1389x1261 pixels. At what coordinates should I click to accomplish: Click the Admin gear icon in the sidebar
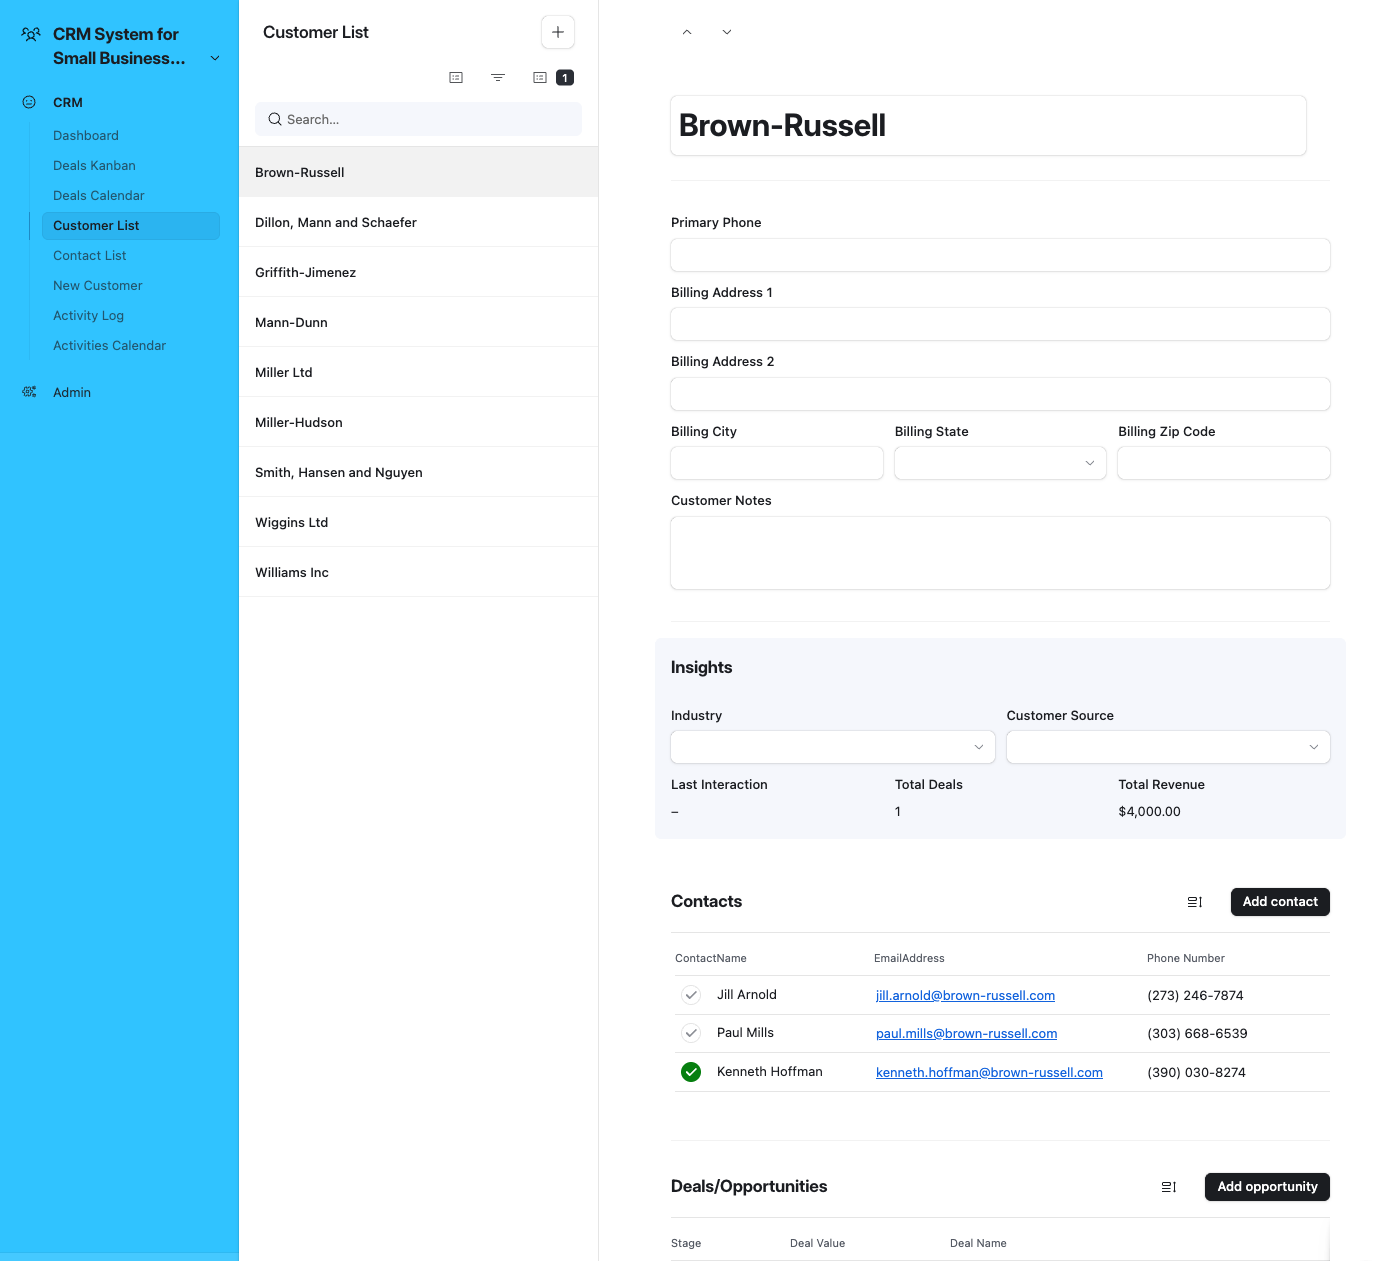coord(29,392)
